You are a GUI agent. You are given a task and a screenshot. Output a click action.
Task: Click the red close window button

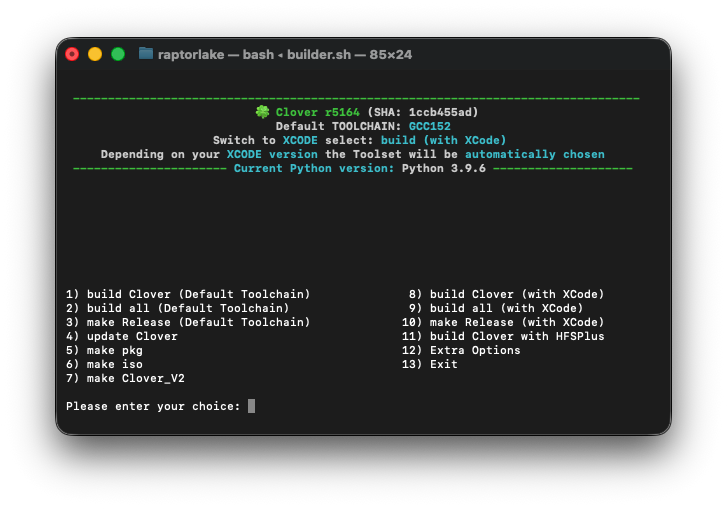72,54
